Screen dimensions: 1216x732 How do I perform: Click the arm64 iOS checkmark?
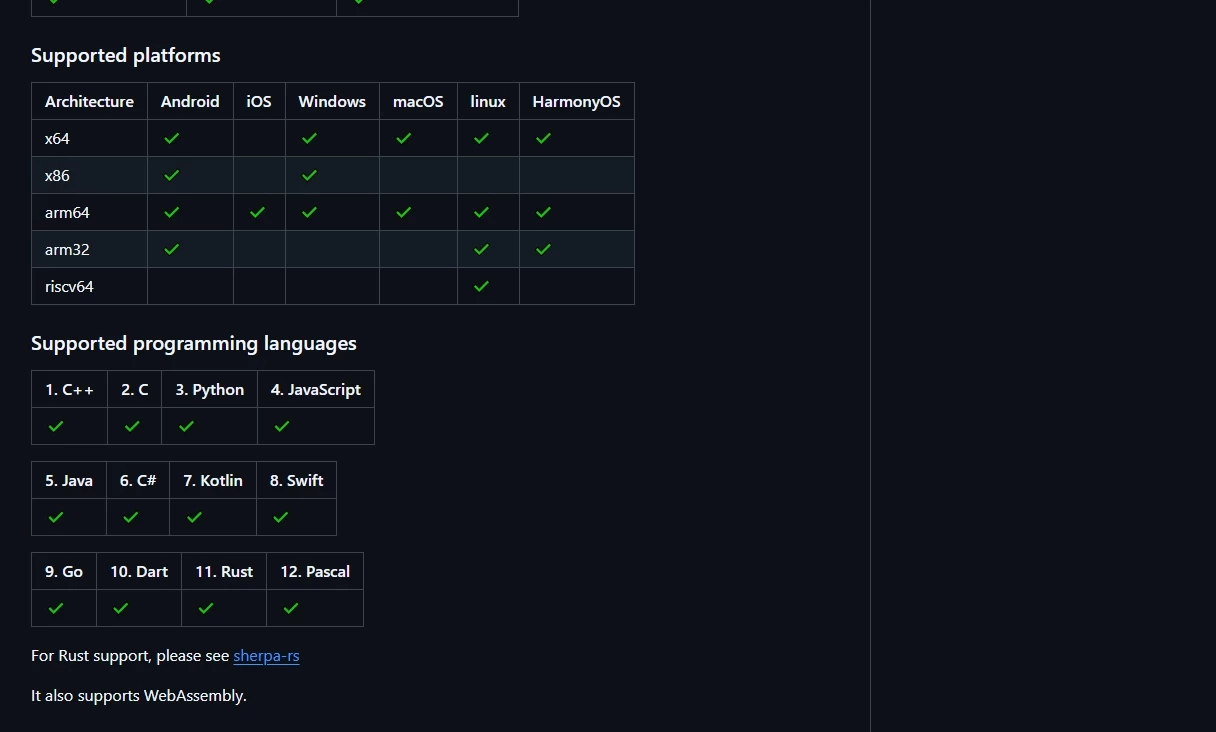point(257,213)
